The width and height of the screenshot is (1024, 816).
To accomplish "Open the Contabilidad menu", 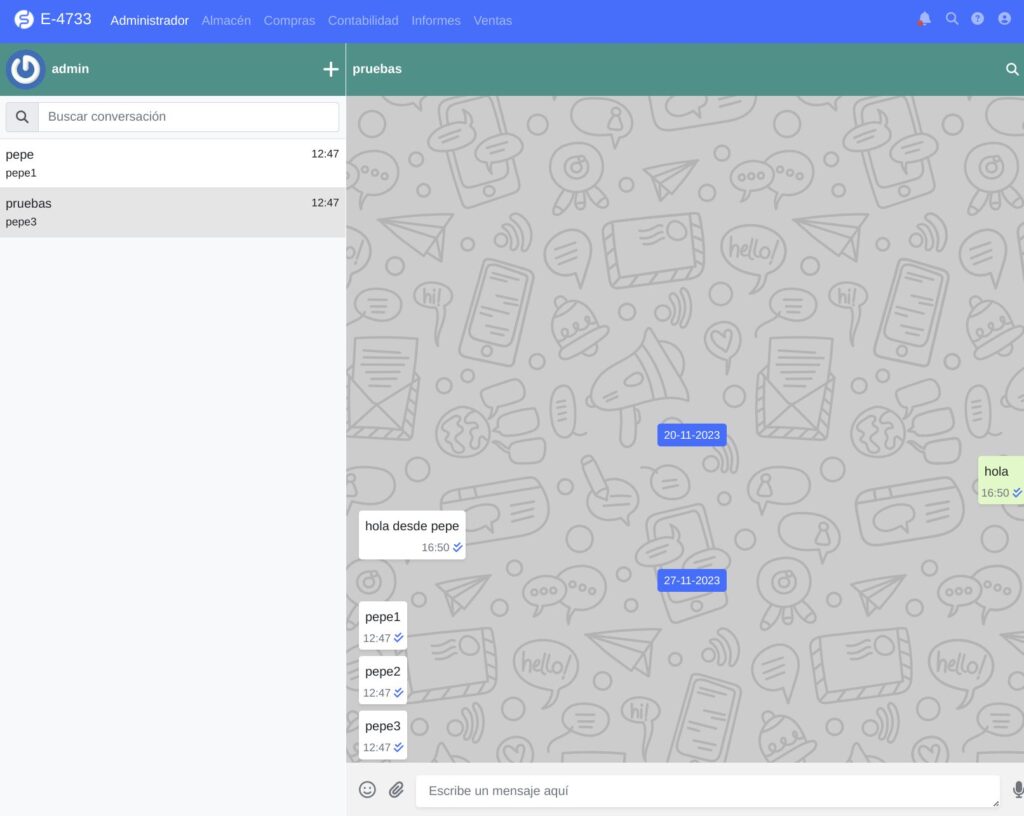I will (x=363, y=20).
